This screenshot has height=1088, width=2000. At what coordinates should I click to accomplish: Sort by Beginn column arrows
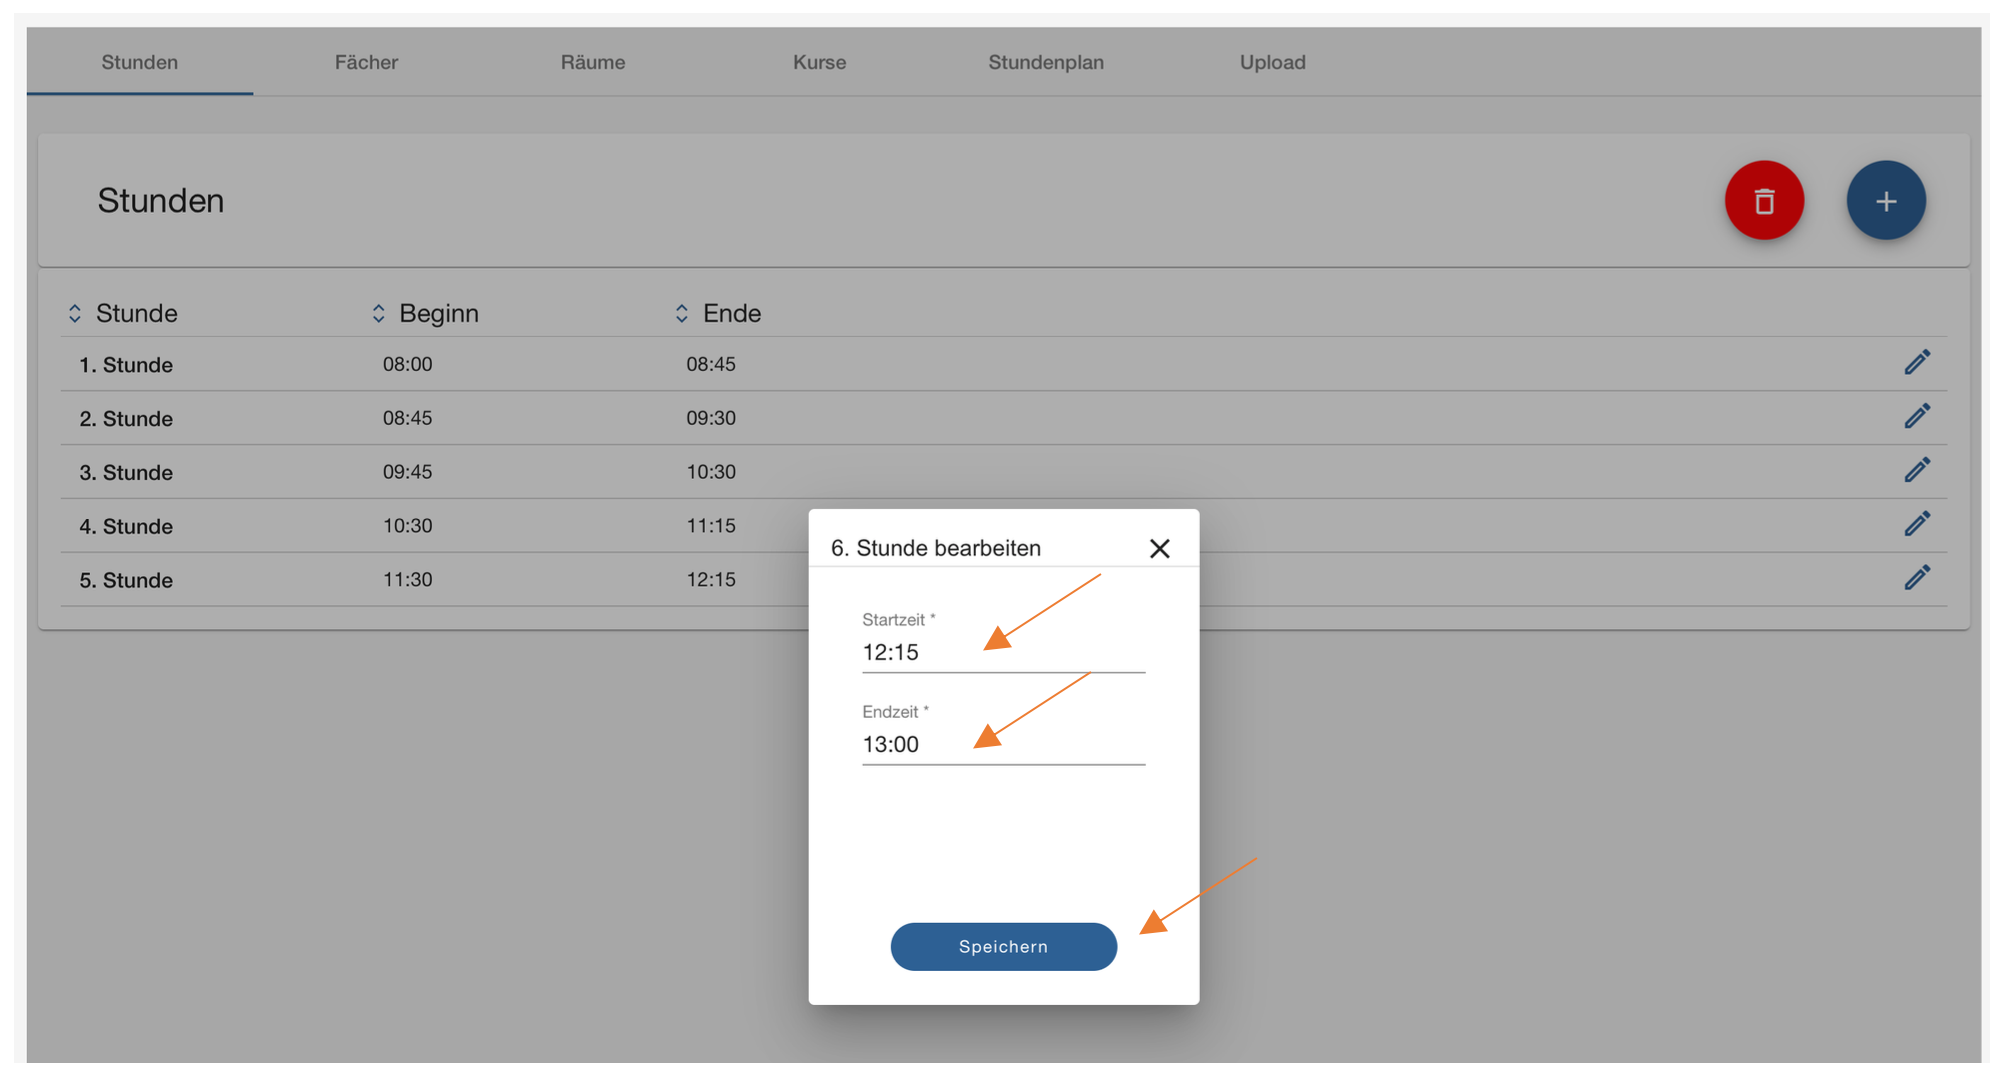click(x=378, y=313)
